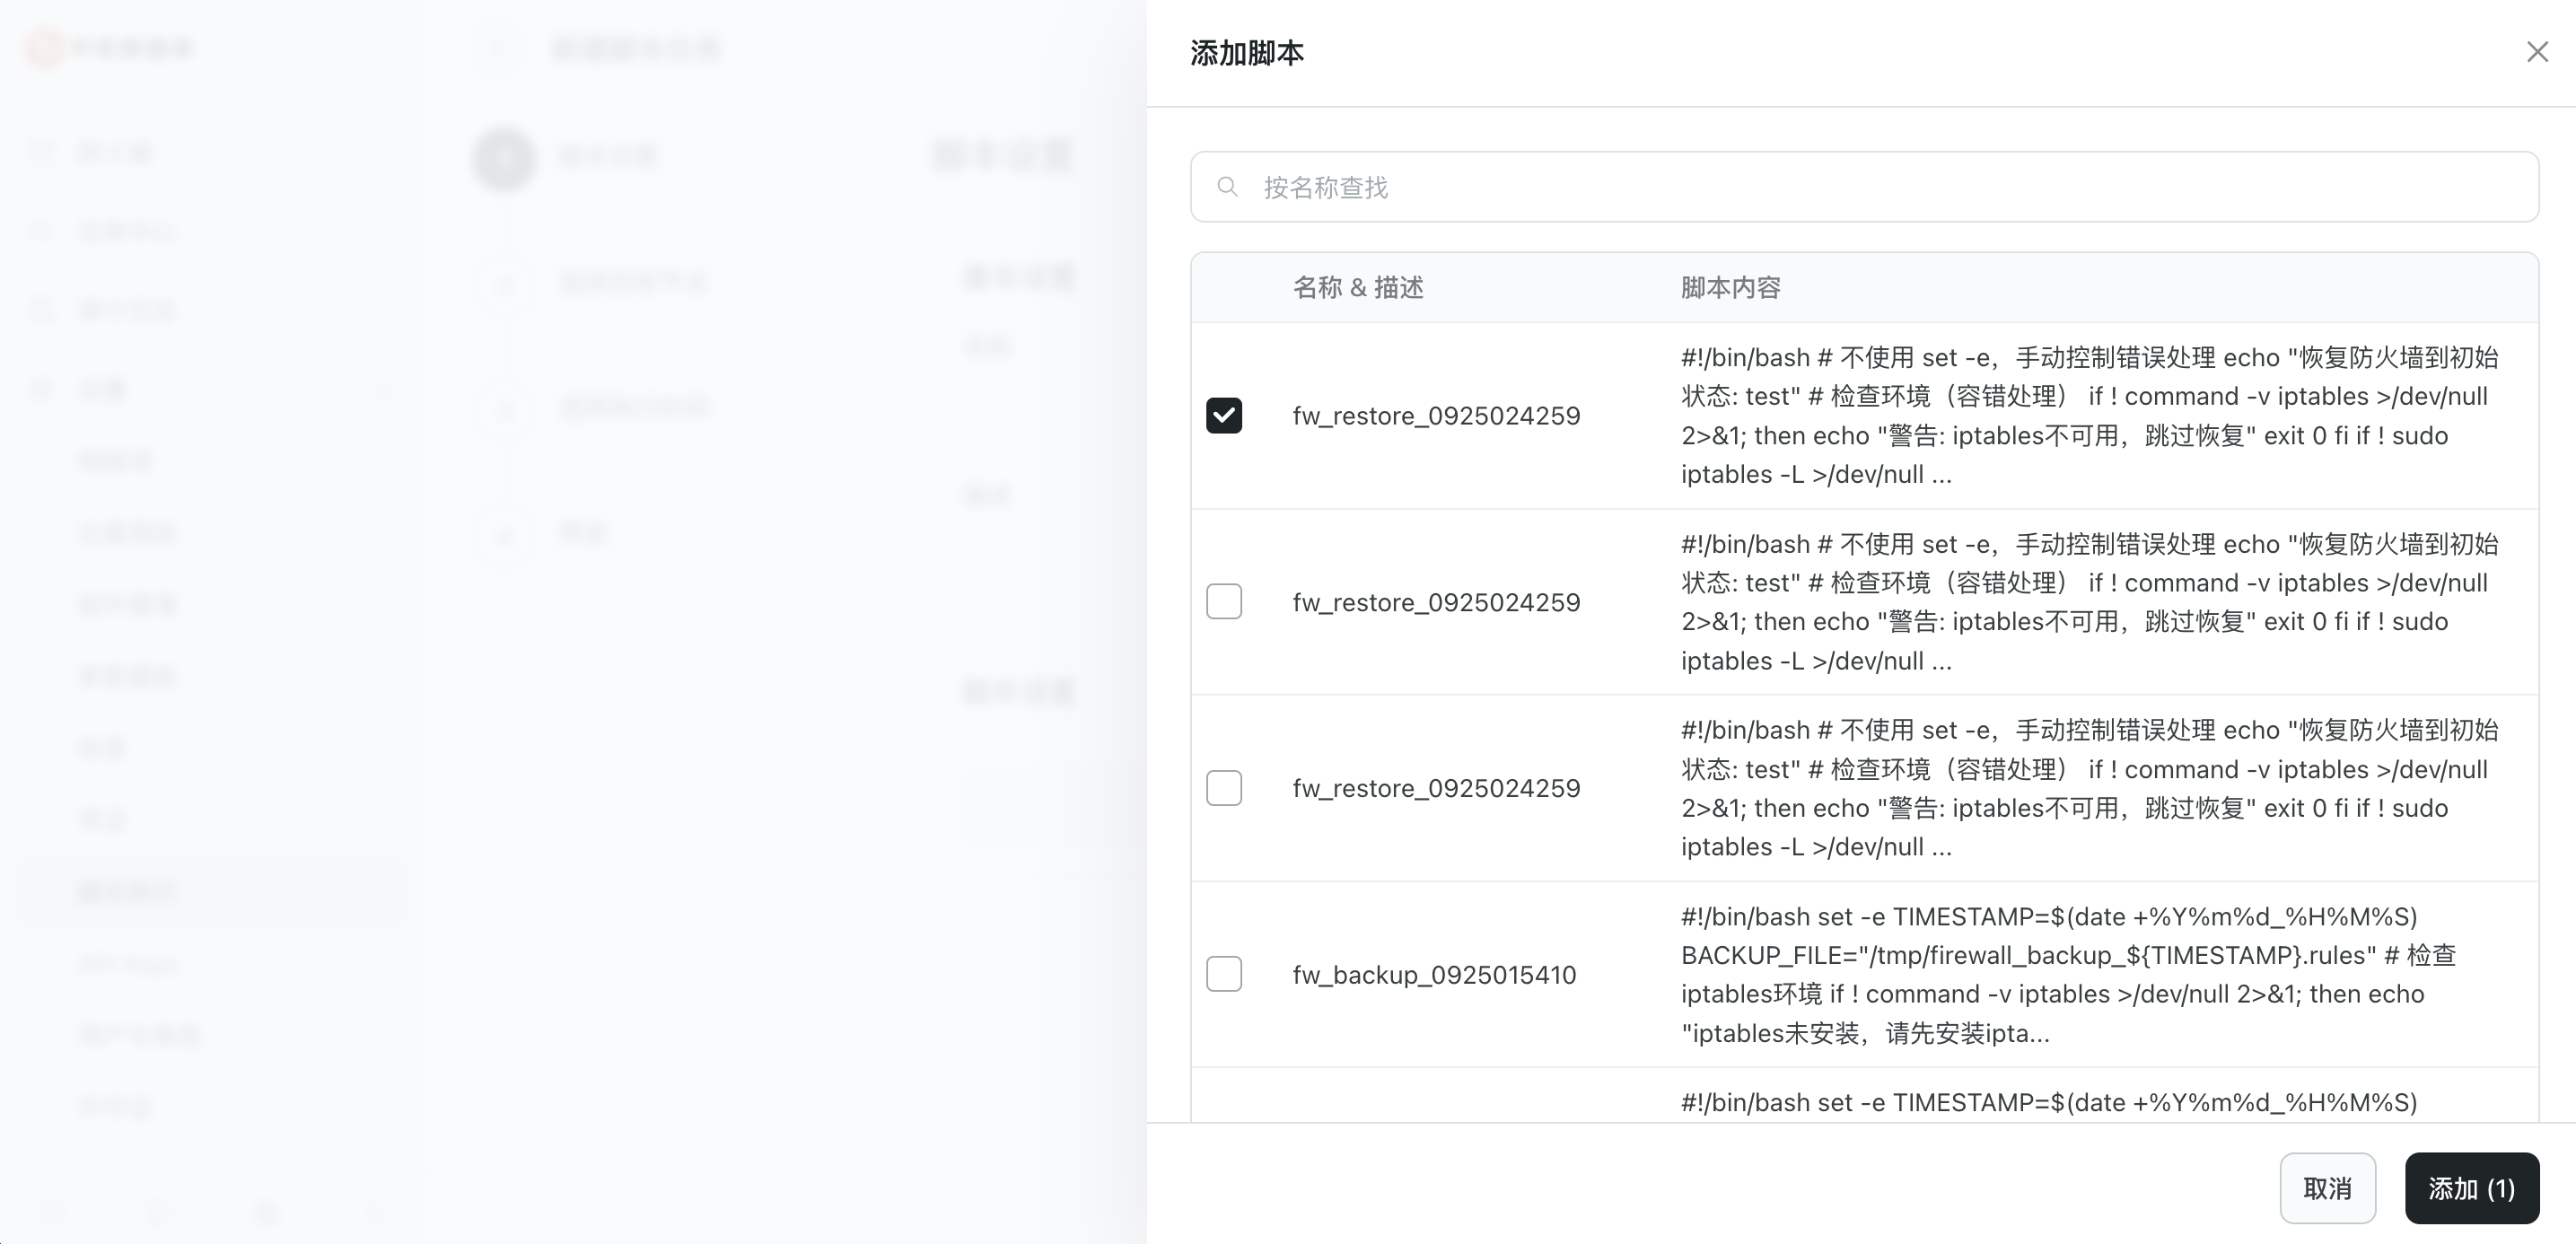Click the third fw_restore_0925024259 row

1436,788
